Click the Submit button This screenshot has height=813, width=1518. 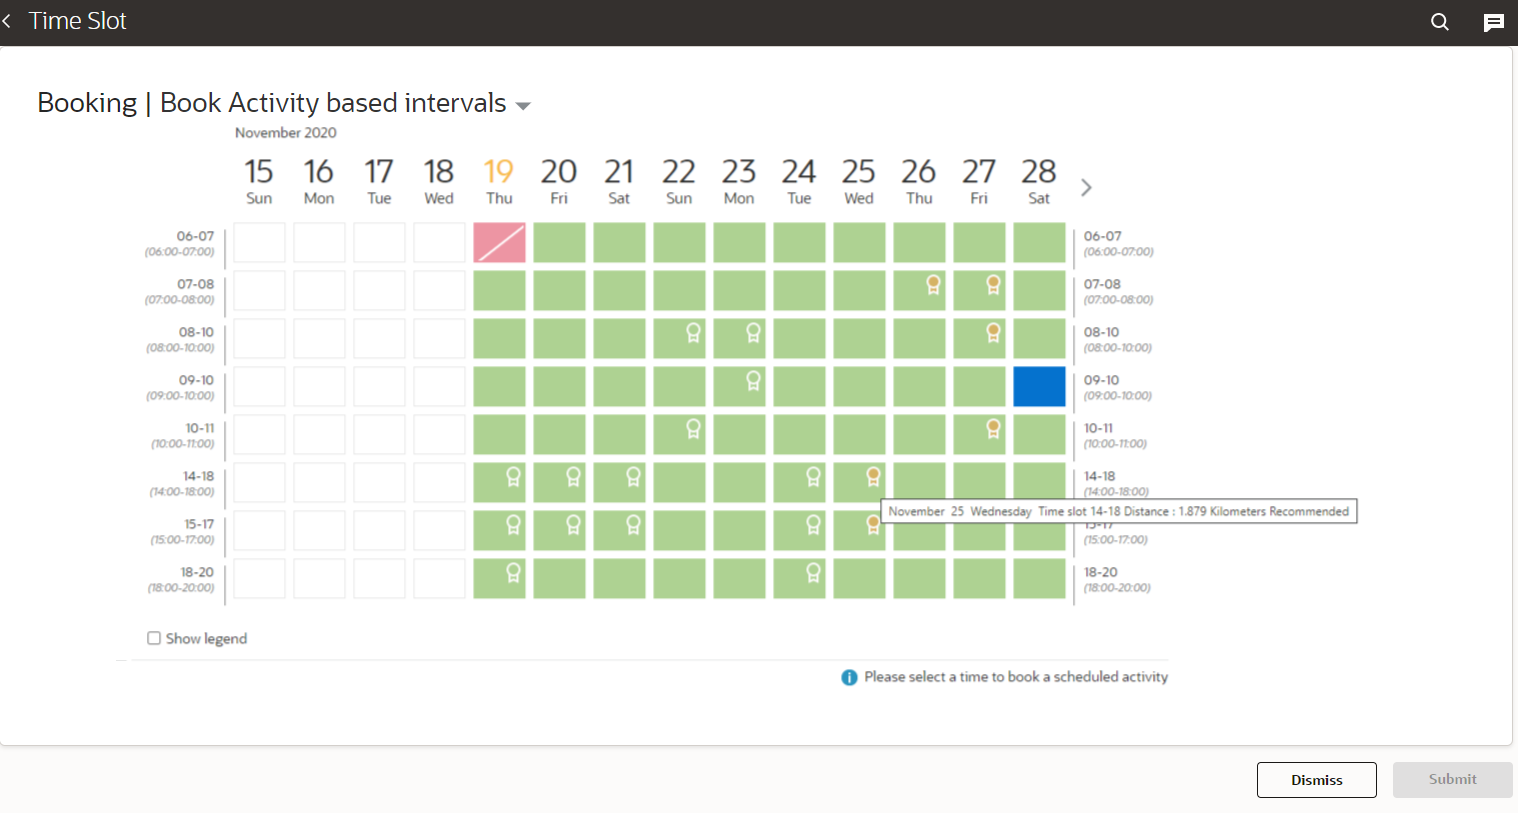(1452, 779)
